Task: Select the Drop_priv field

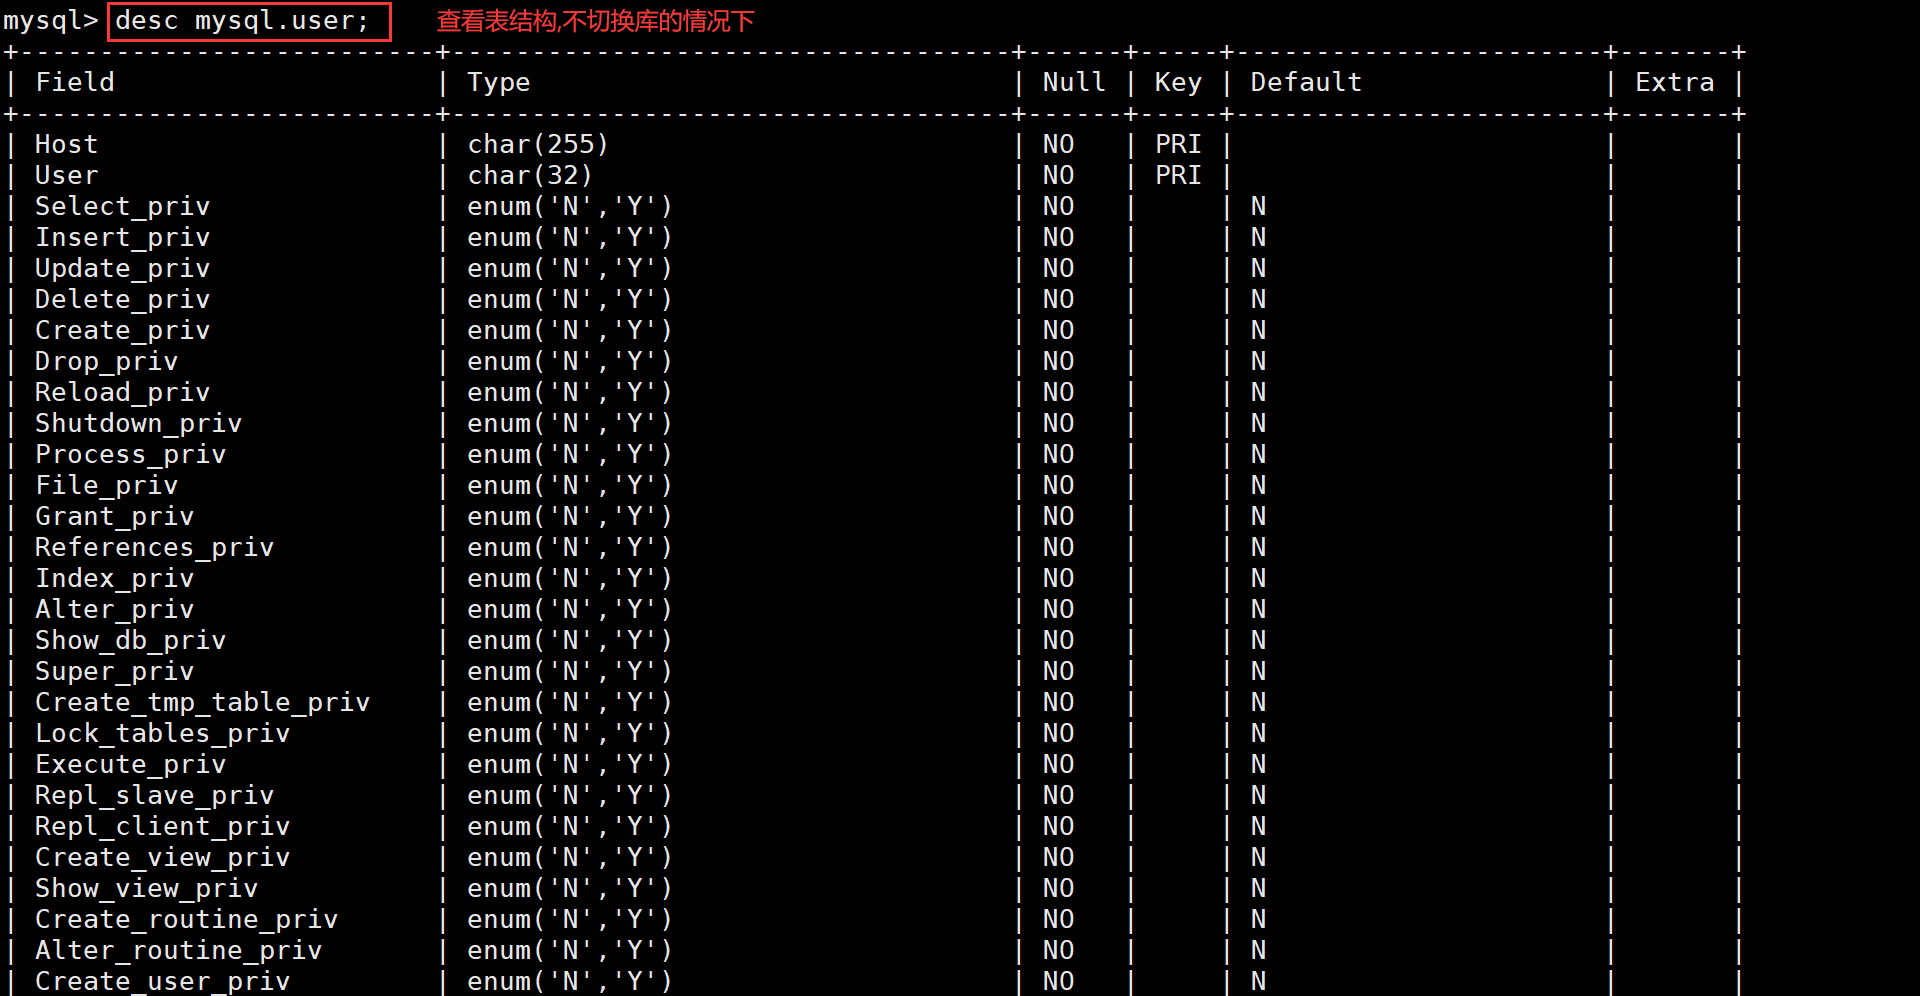Action: (107, 361)
